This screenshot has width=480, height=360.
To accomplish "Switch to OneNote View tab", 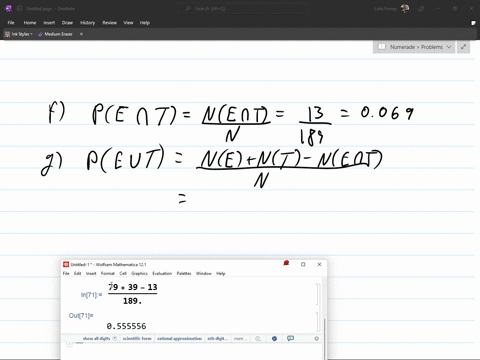I will point(128,23).
